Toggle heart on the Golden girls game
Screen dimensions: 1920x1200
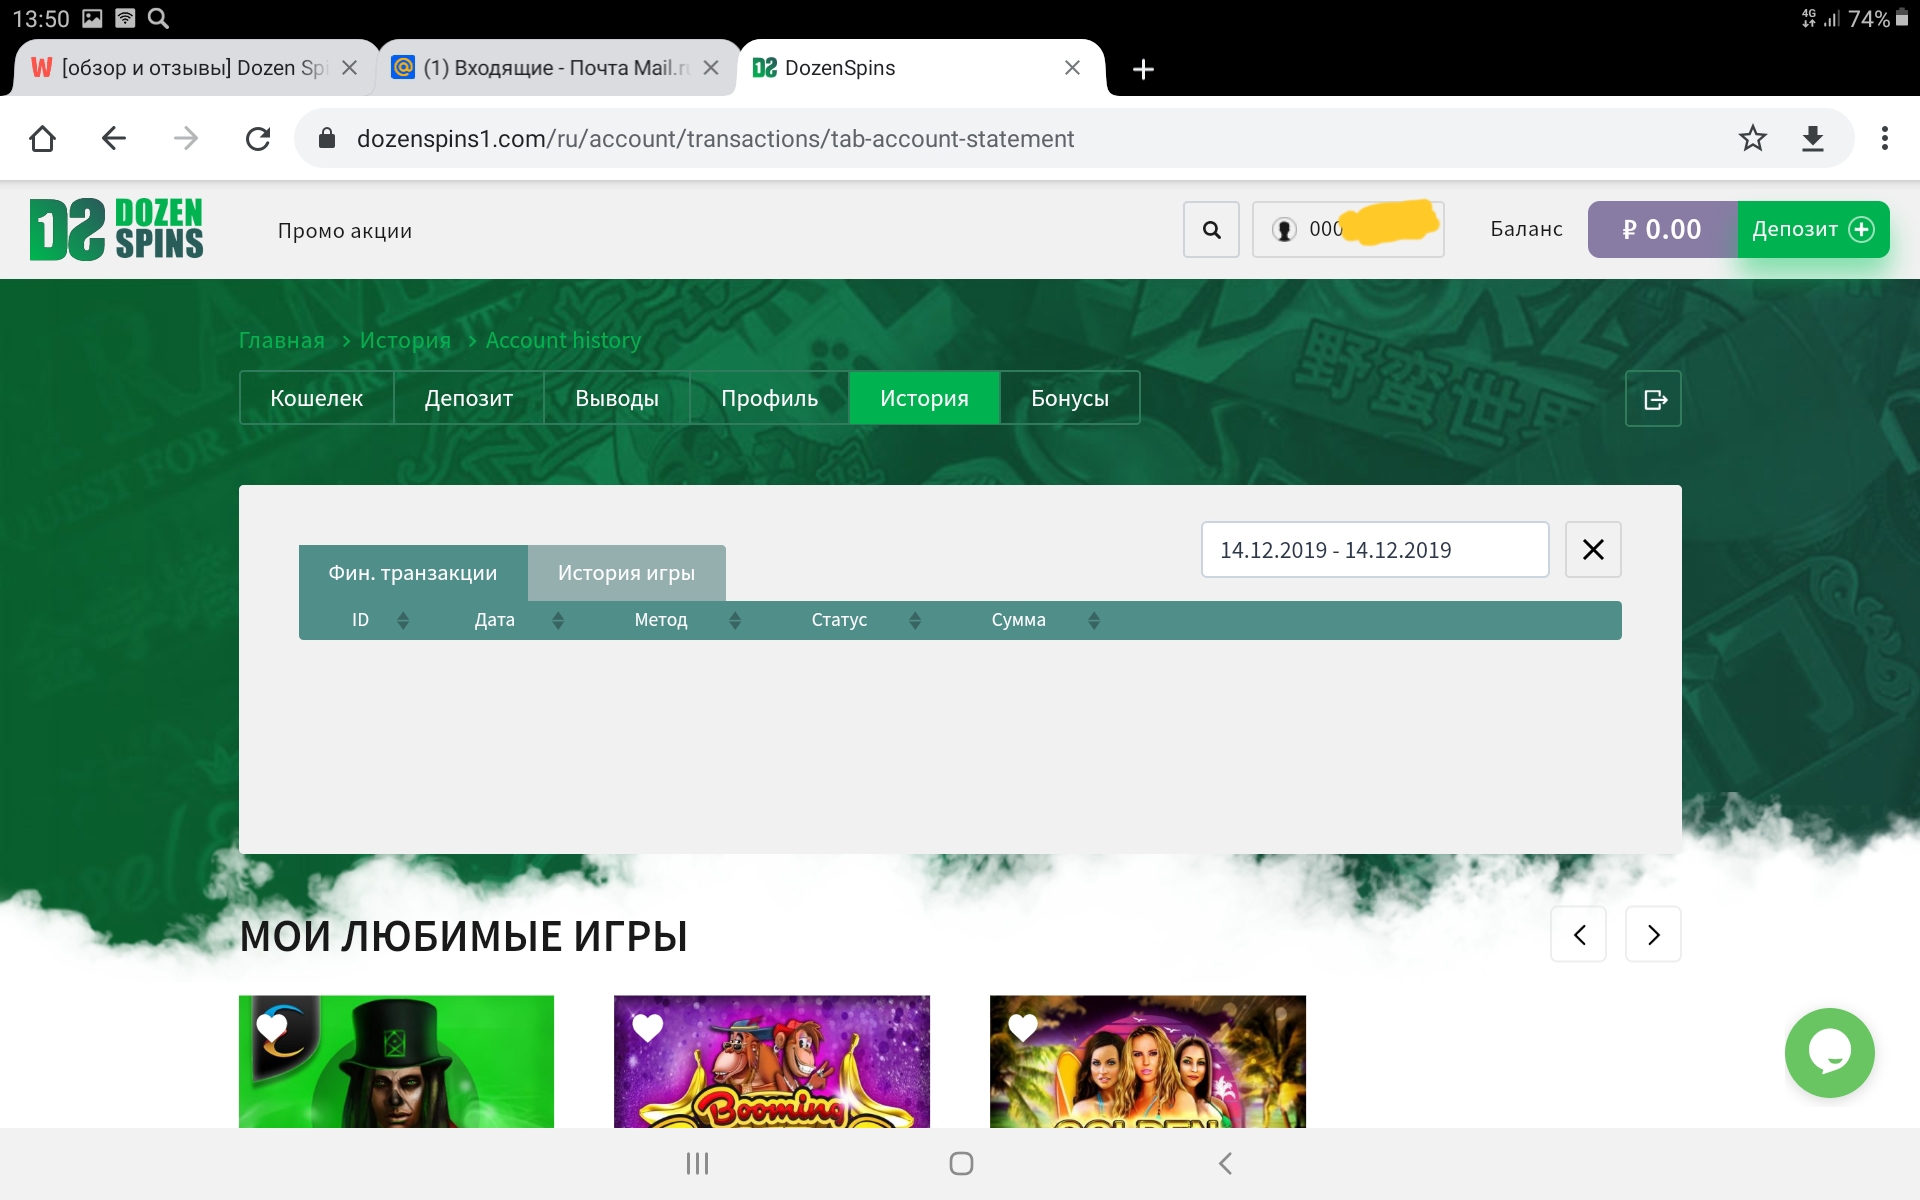(1023, 1027)
